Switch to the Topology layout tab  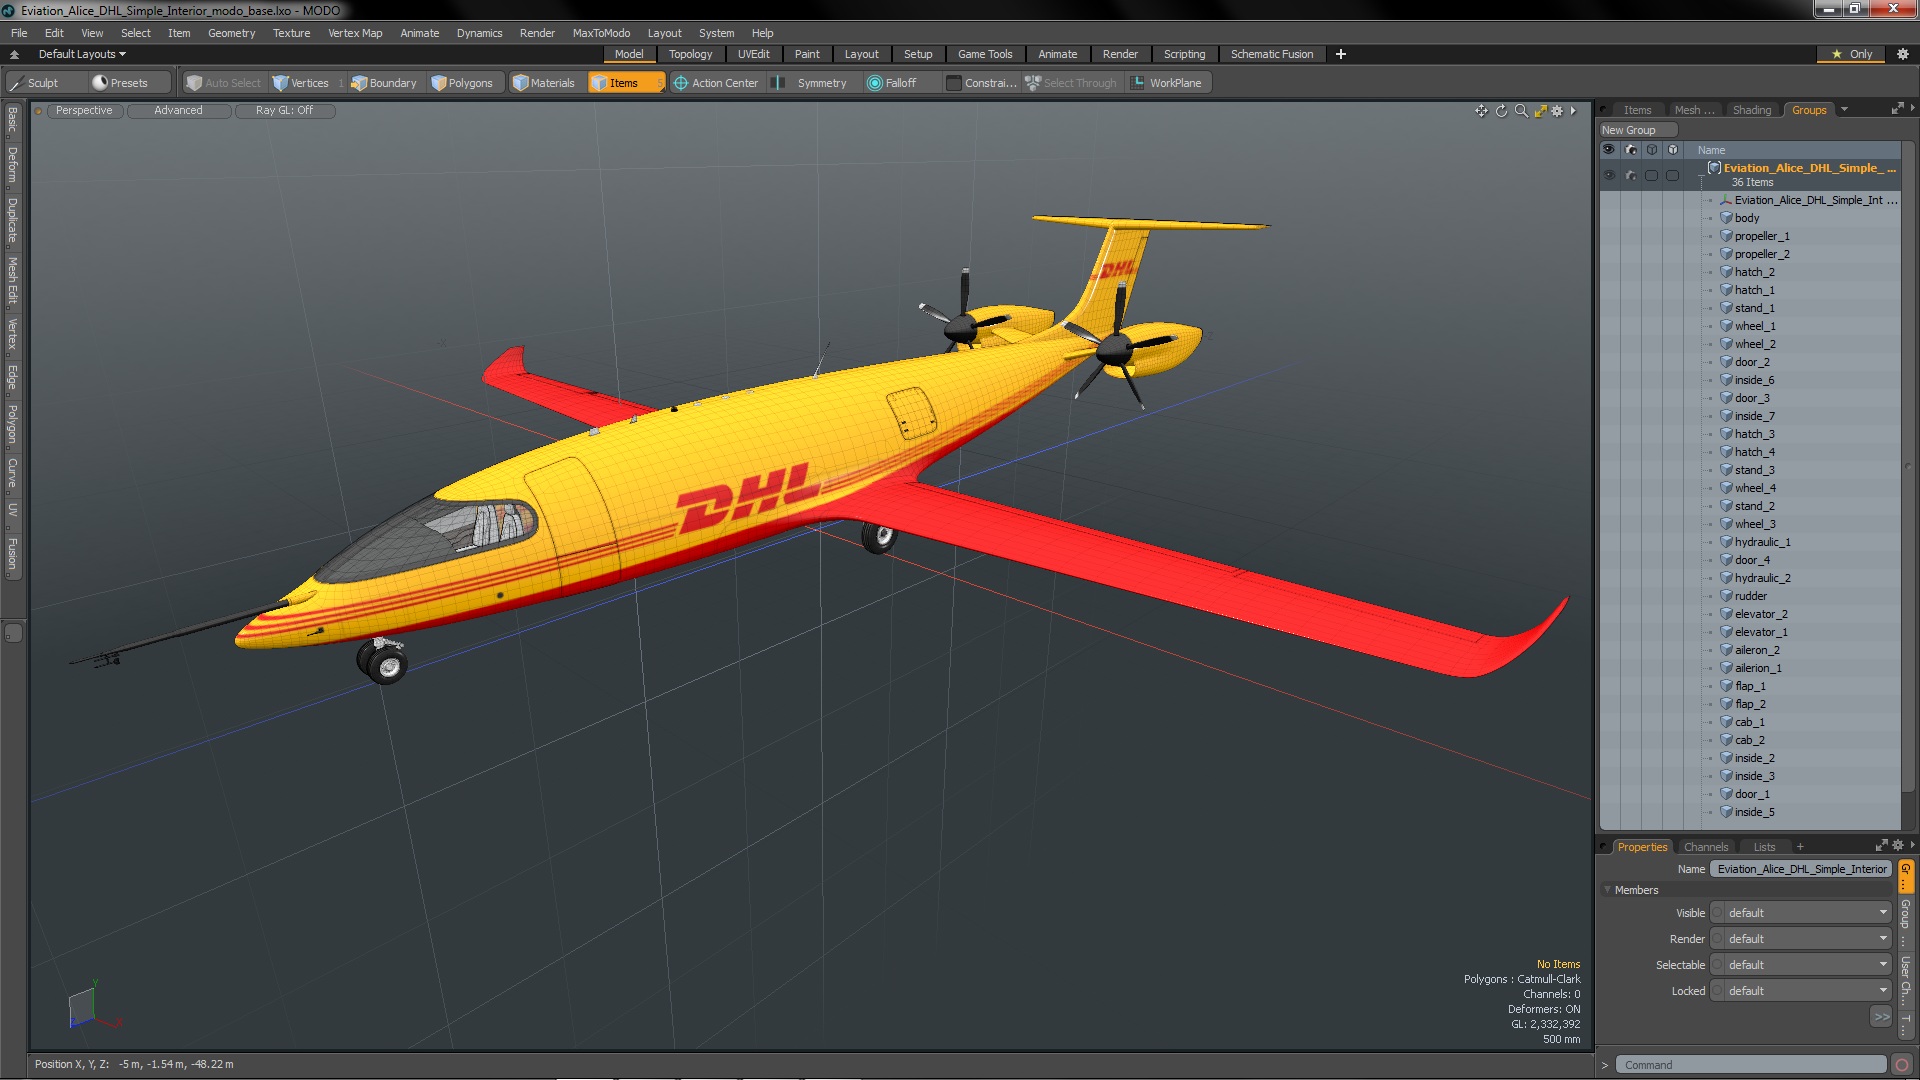click(690, 54)
